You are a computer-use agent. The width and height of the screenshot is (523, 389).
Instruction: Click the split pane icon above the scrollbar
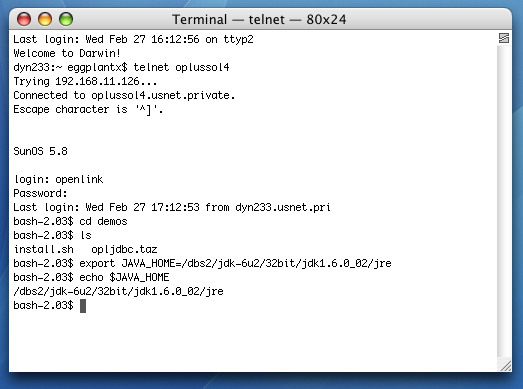(x=504, y=38)
